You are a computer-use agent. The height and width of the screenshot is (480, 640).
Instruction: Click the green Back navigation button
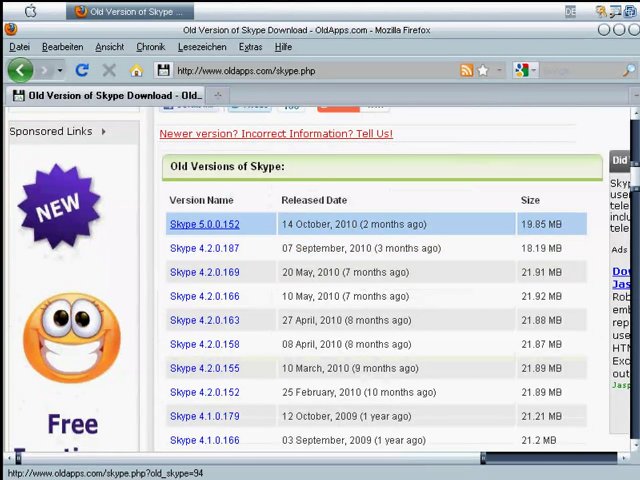20,70
